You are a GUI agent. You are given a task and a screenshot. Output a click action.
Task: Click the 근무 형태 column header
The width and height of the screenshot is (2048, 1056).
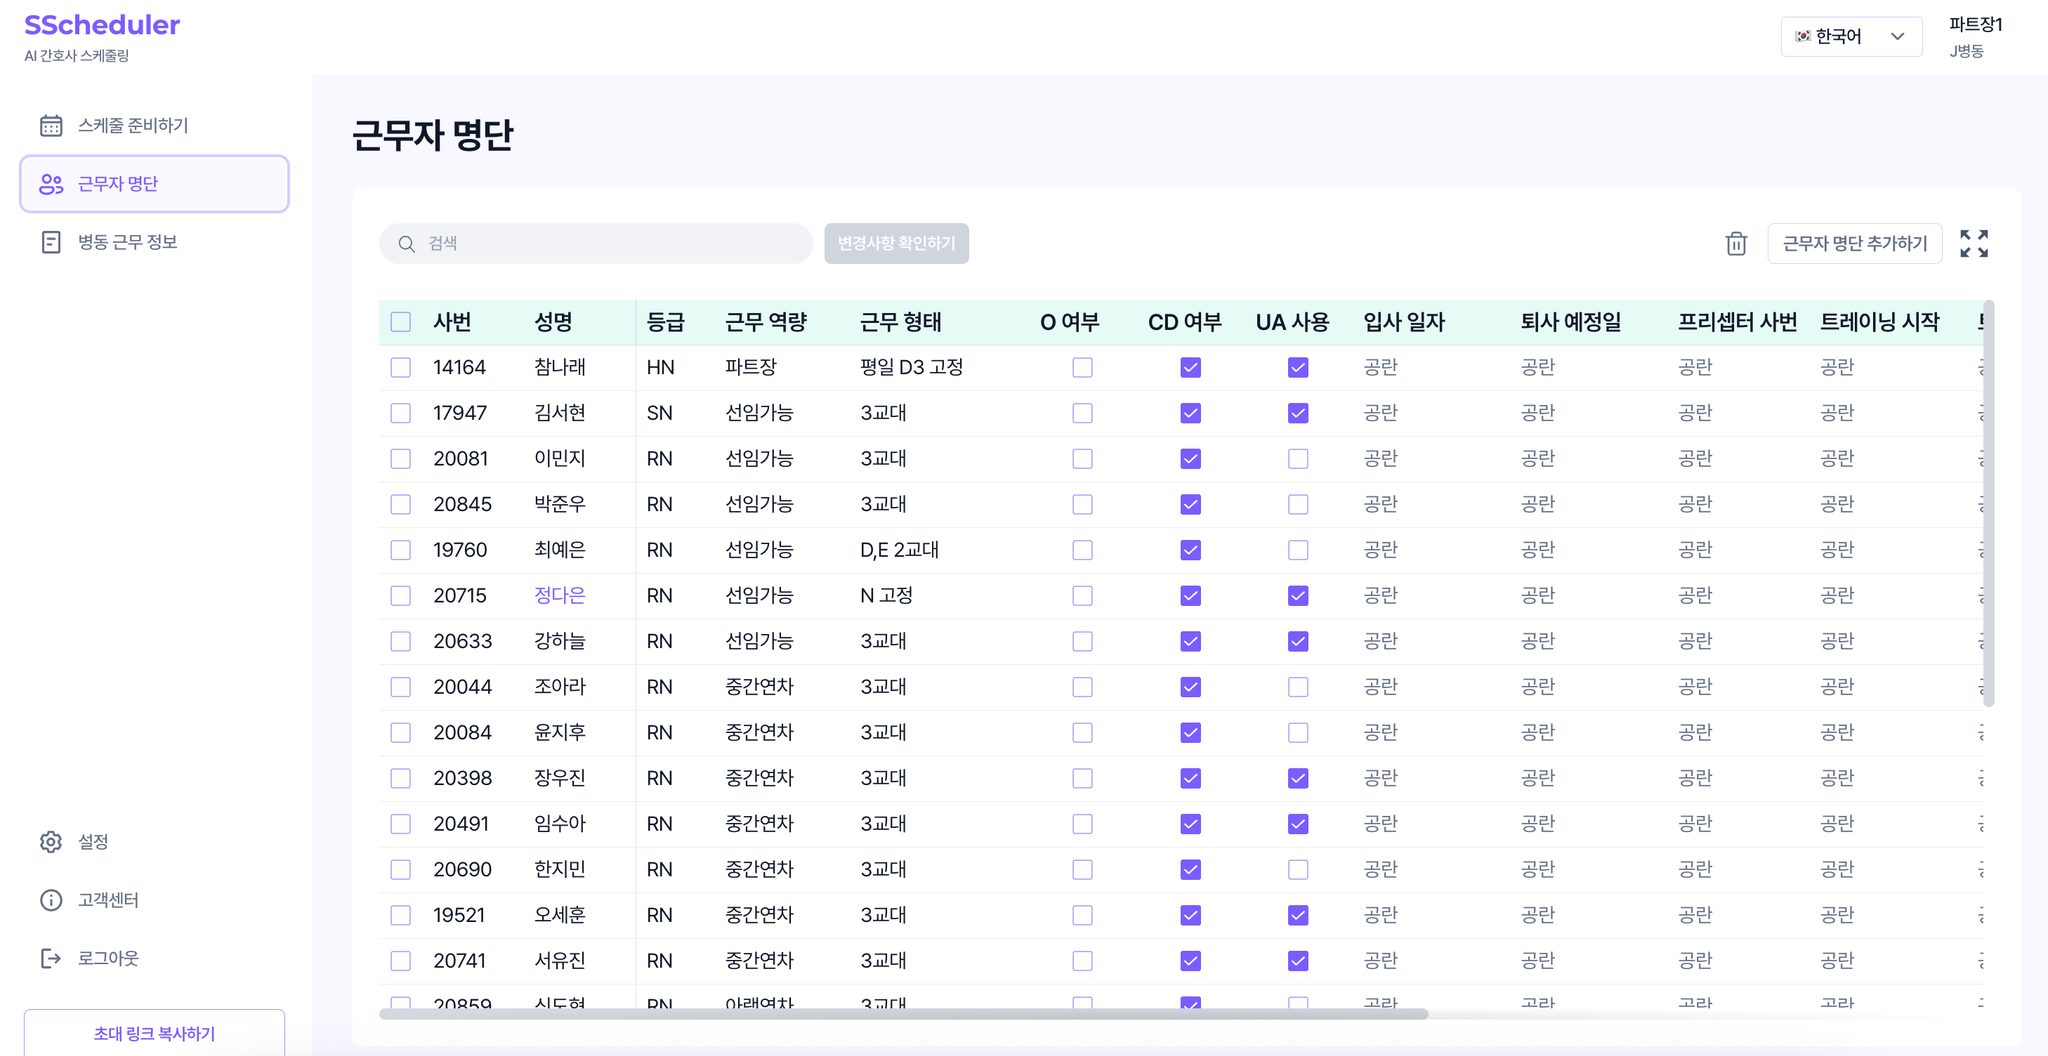pos(900,322)
